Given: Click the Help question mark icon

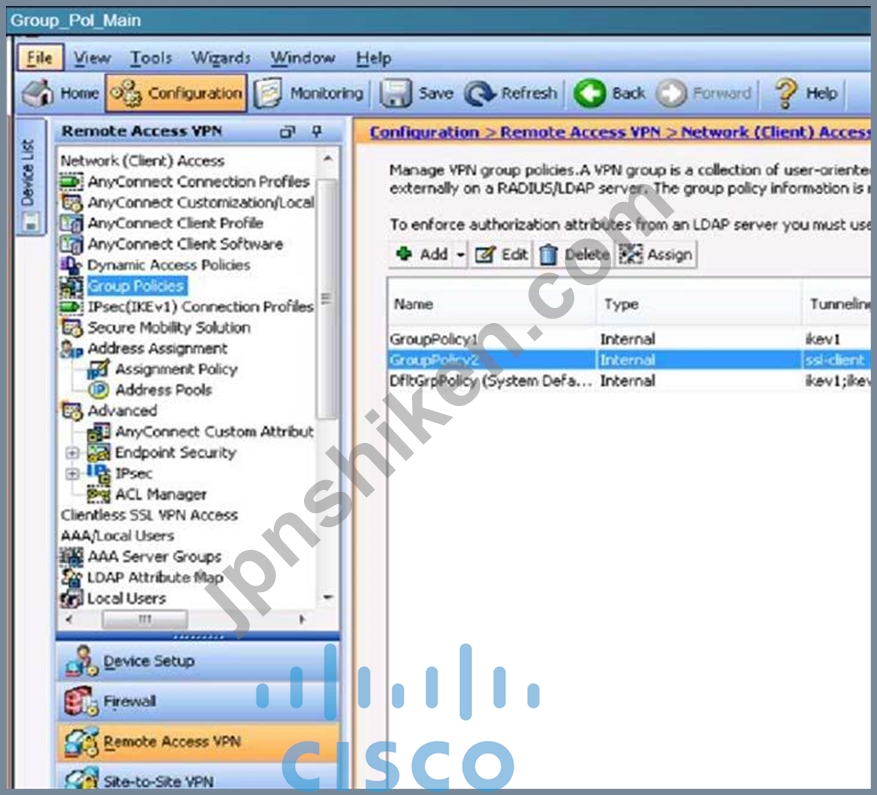Looking at the screenshot, I should pos(786,93).
